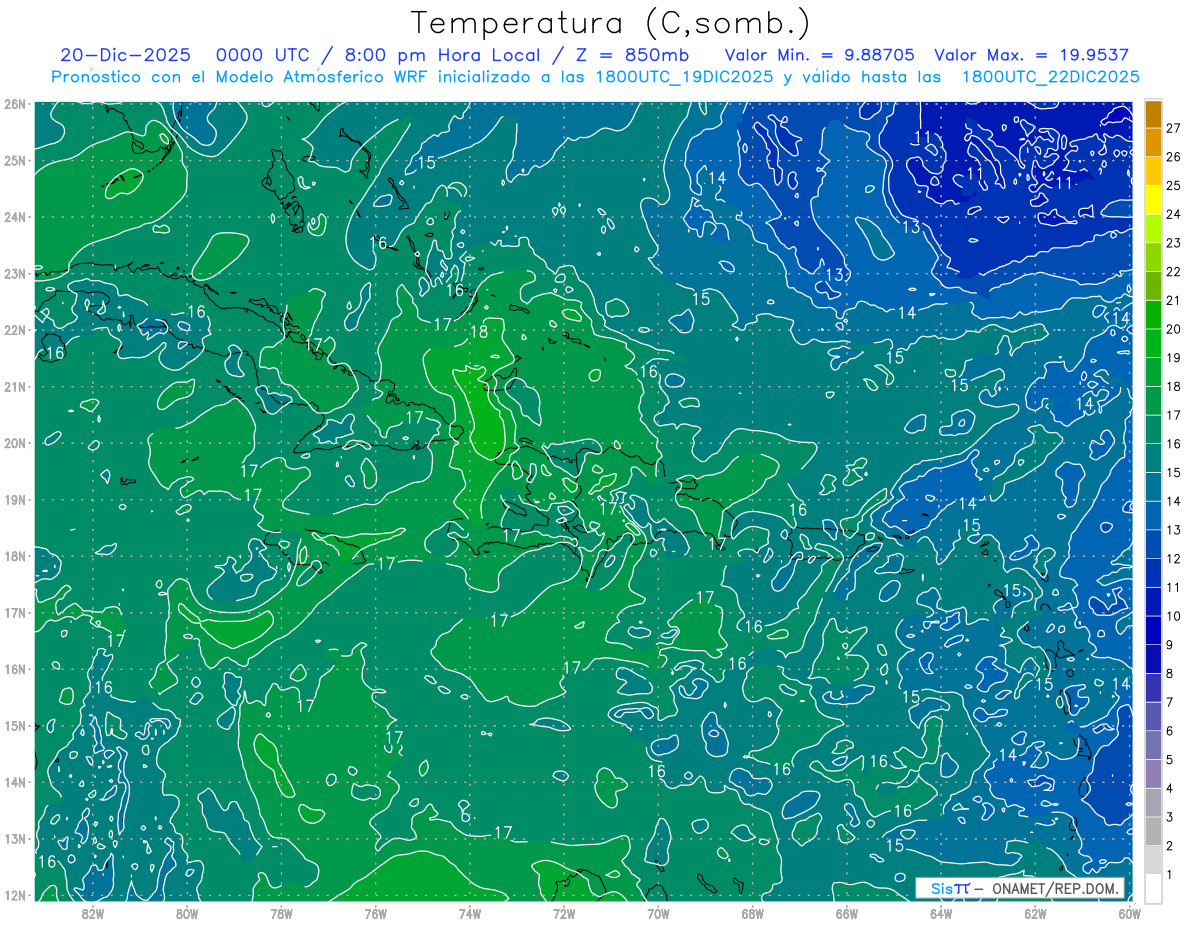Click the 60W longitude axis label
Image resolution: width=1200 pixels, height=927 pixels.
[x=1130, y=913]
